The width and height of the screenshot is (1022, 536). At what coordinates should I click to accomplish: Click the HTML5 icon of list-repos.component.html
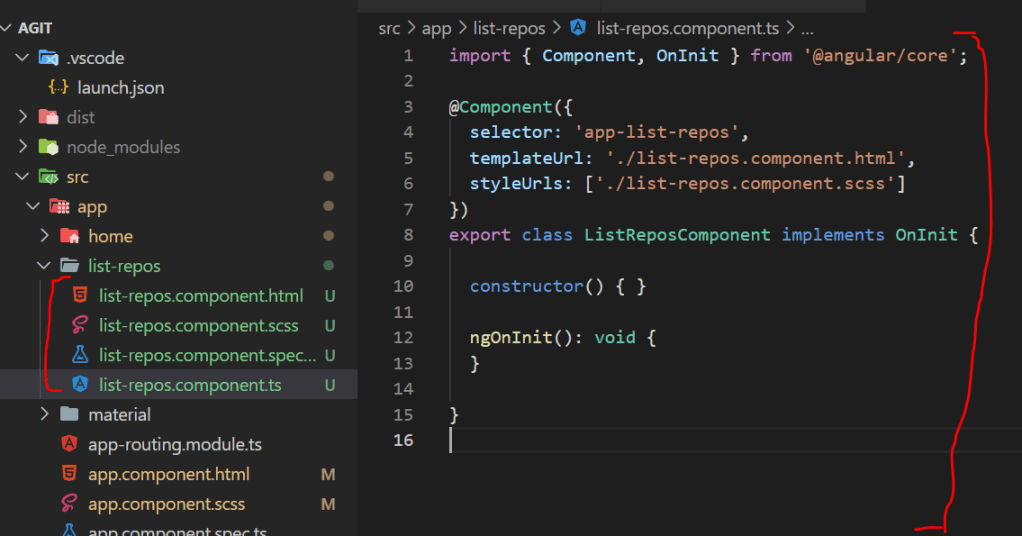79,296
